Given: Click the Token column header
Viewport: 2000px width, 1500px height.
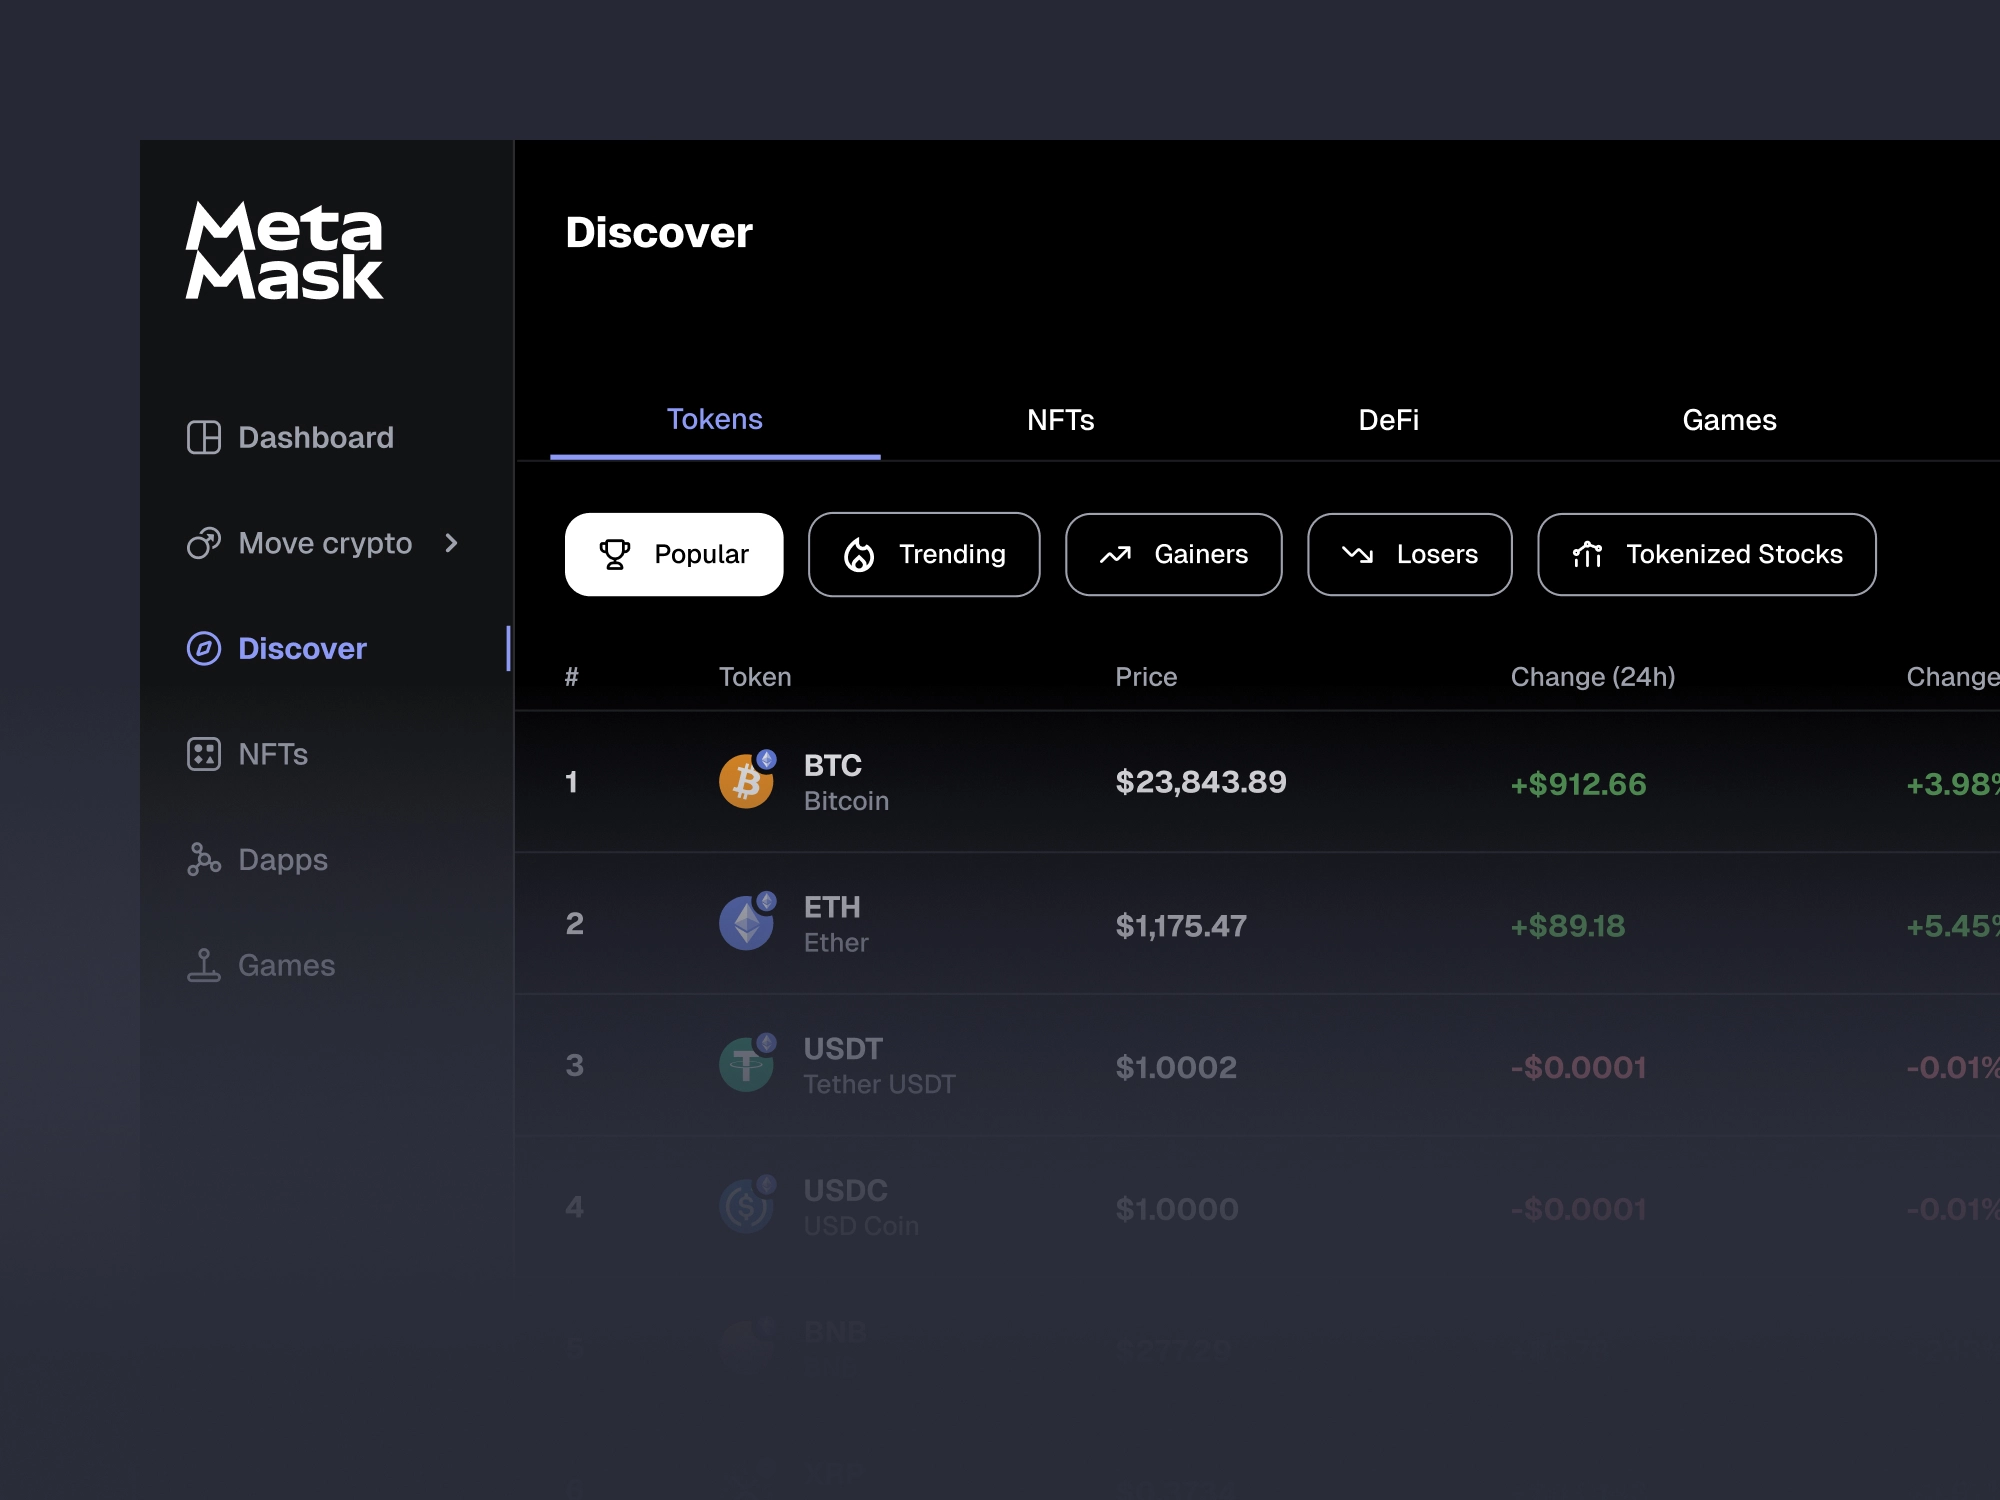Looking at the screenshot, I should pos(755,677).
